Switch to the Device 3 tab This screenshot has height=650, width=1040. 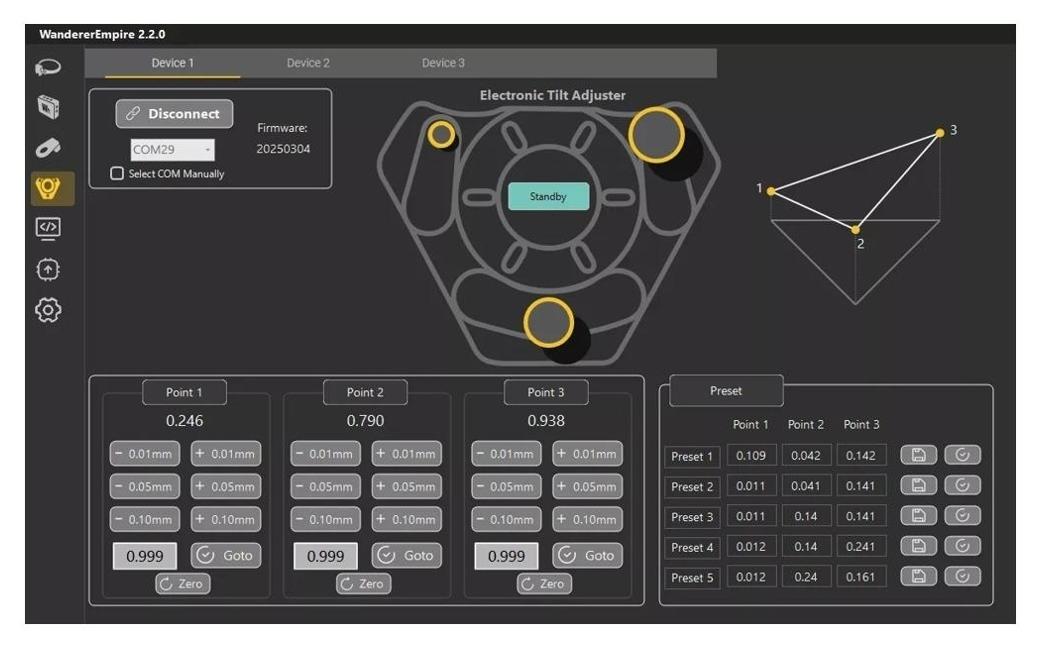pyautogui.click(x=443, y=63)
